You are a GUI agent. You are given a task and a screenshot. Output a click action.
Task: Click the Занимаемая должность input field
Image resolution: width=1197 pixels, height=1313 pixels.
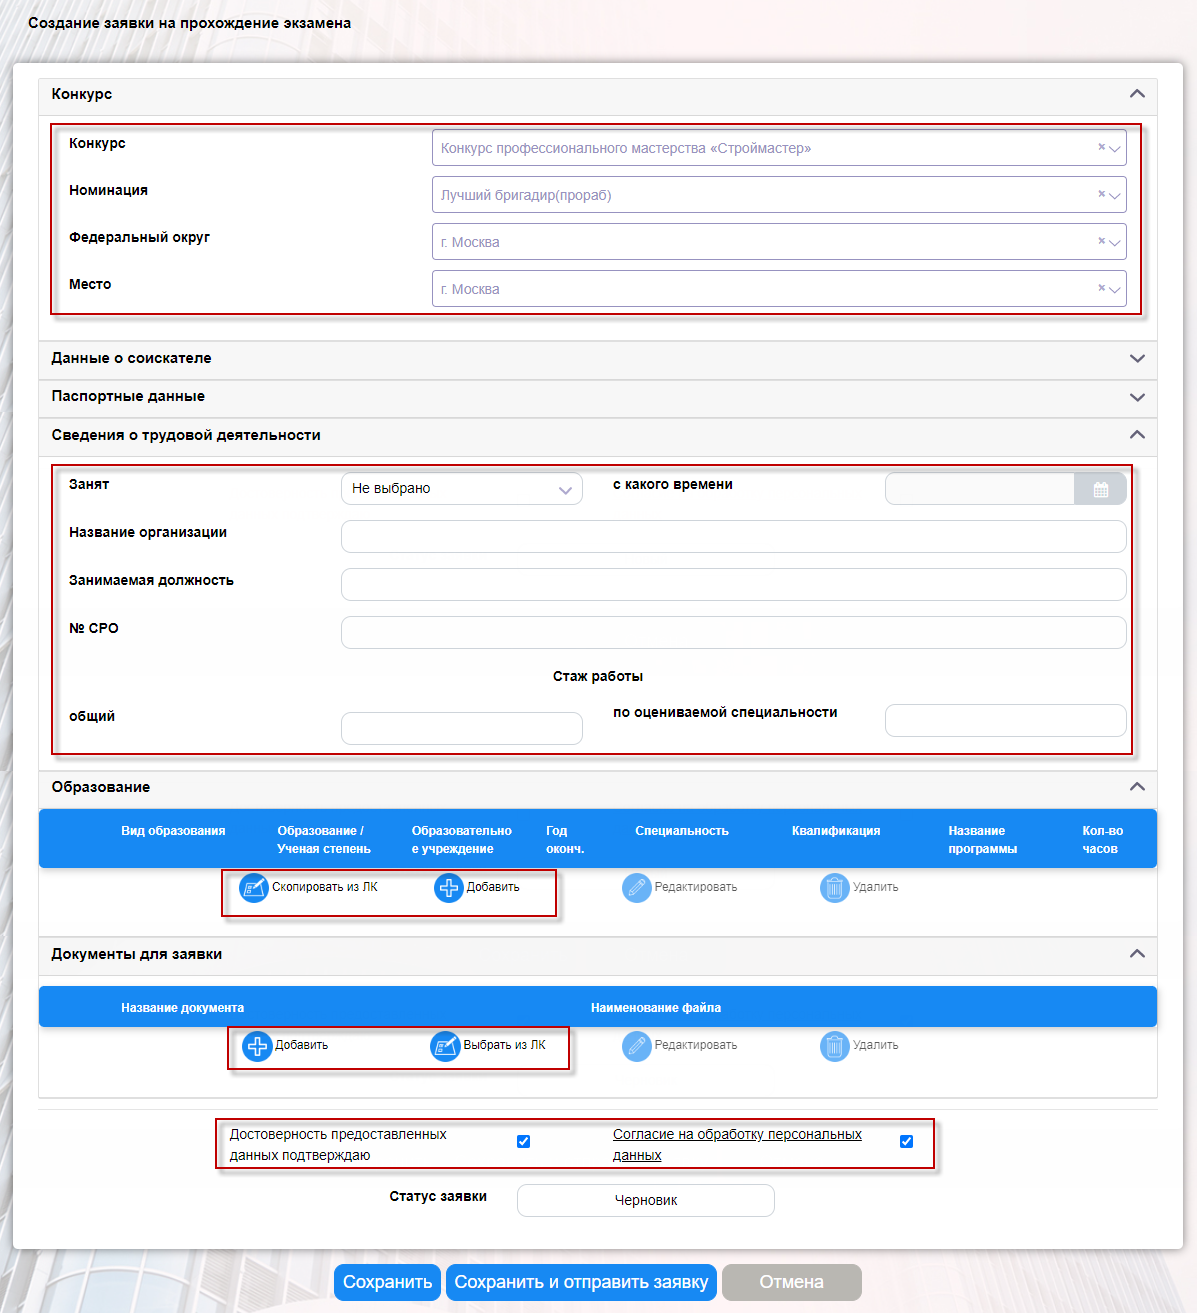[x=734, y=585]
